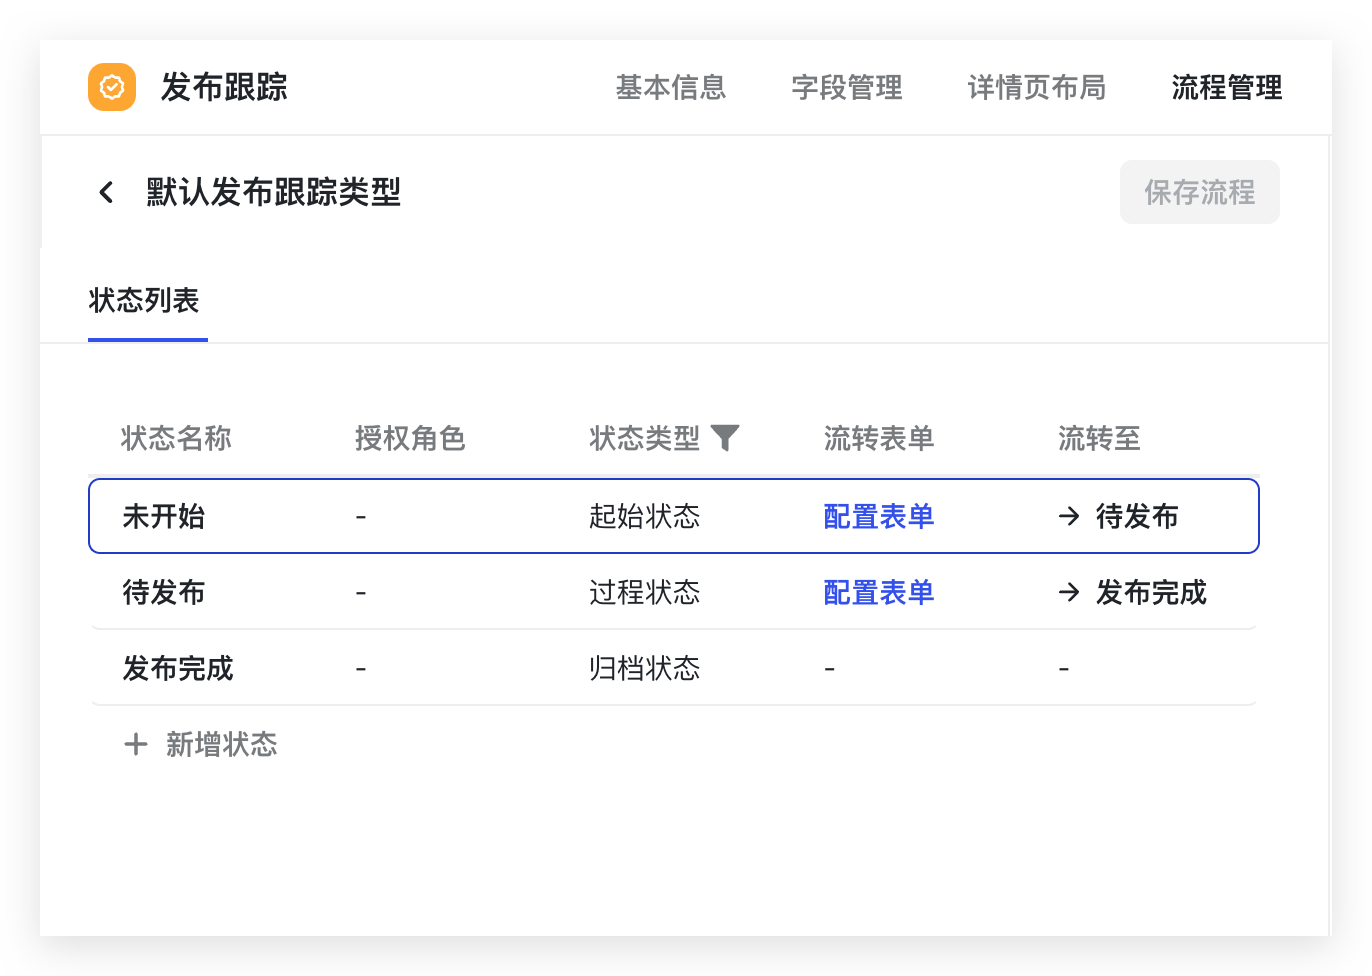Viewport: 1372px width, 976px height.
Task: Select the 发布完成 status name cell
Action: 178,668
